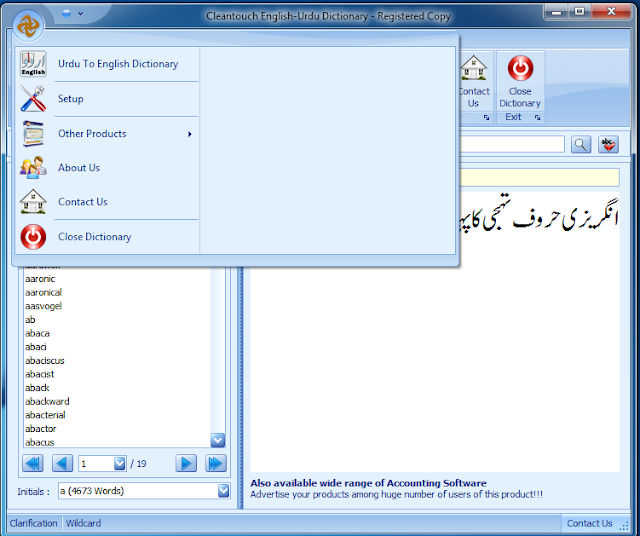Go to the next page of words
640x536 pixels.
pyautogui.click(x=186, y=463)
